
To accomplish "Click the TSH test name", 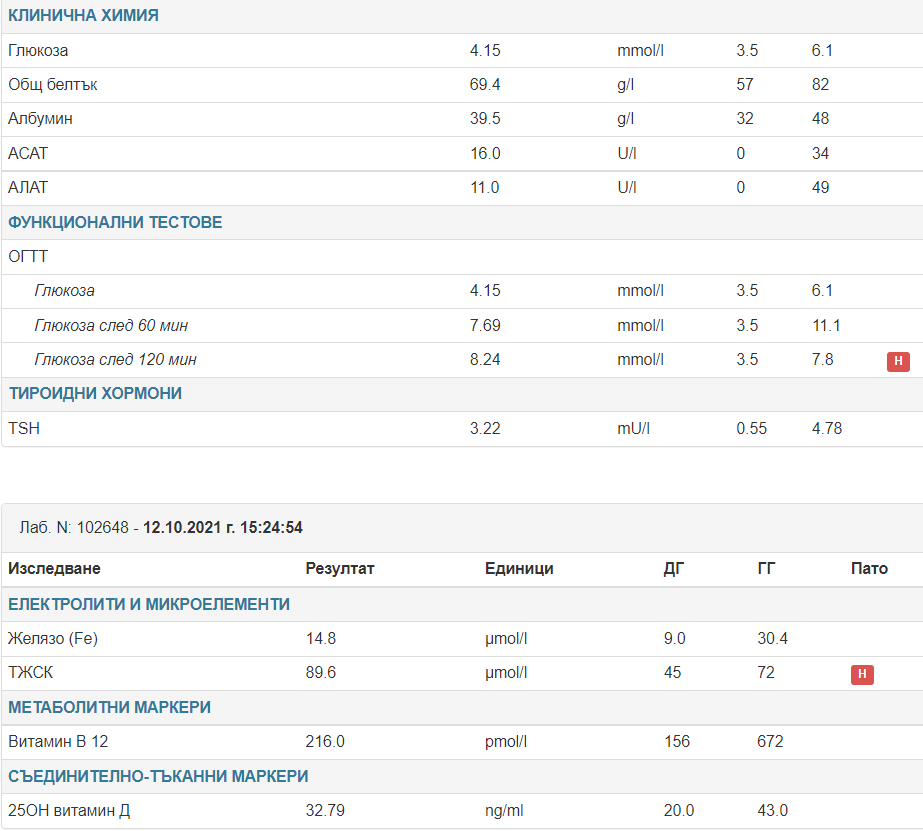I will click(24, 429).
